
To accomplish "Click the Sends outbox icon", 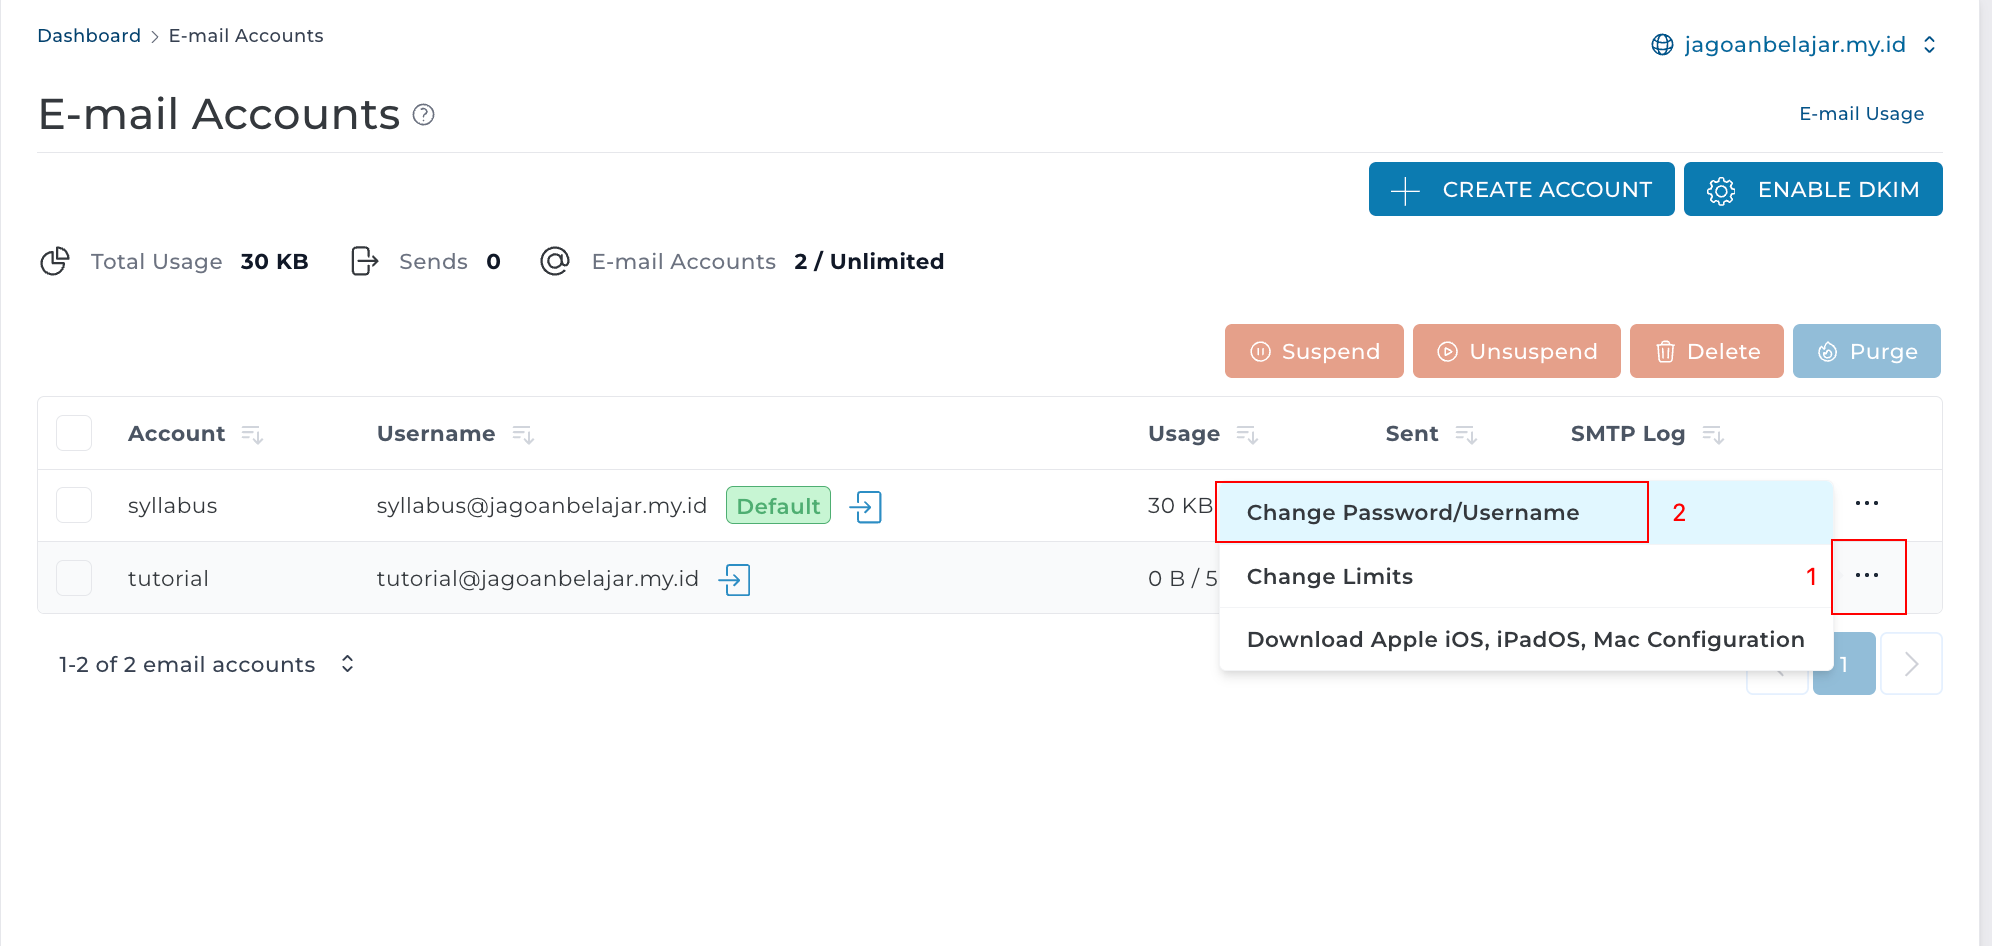I will click(x=365, y=261).
